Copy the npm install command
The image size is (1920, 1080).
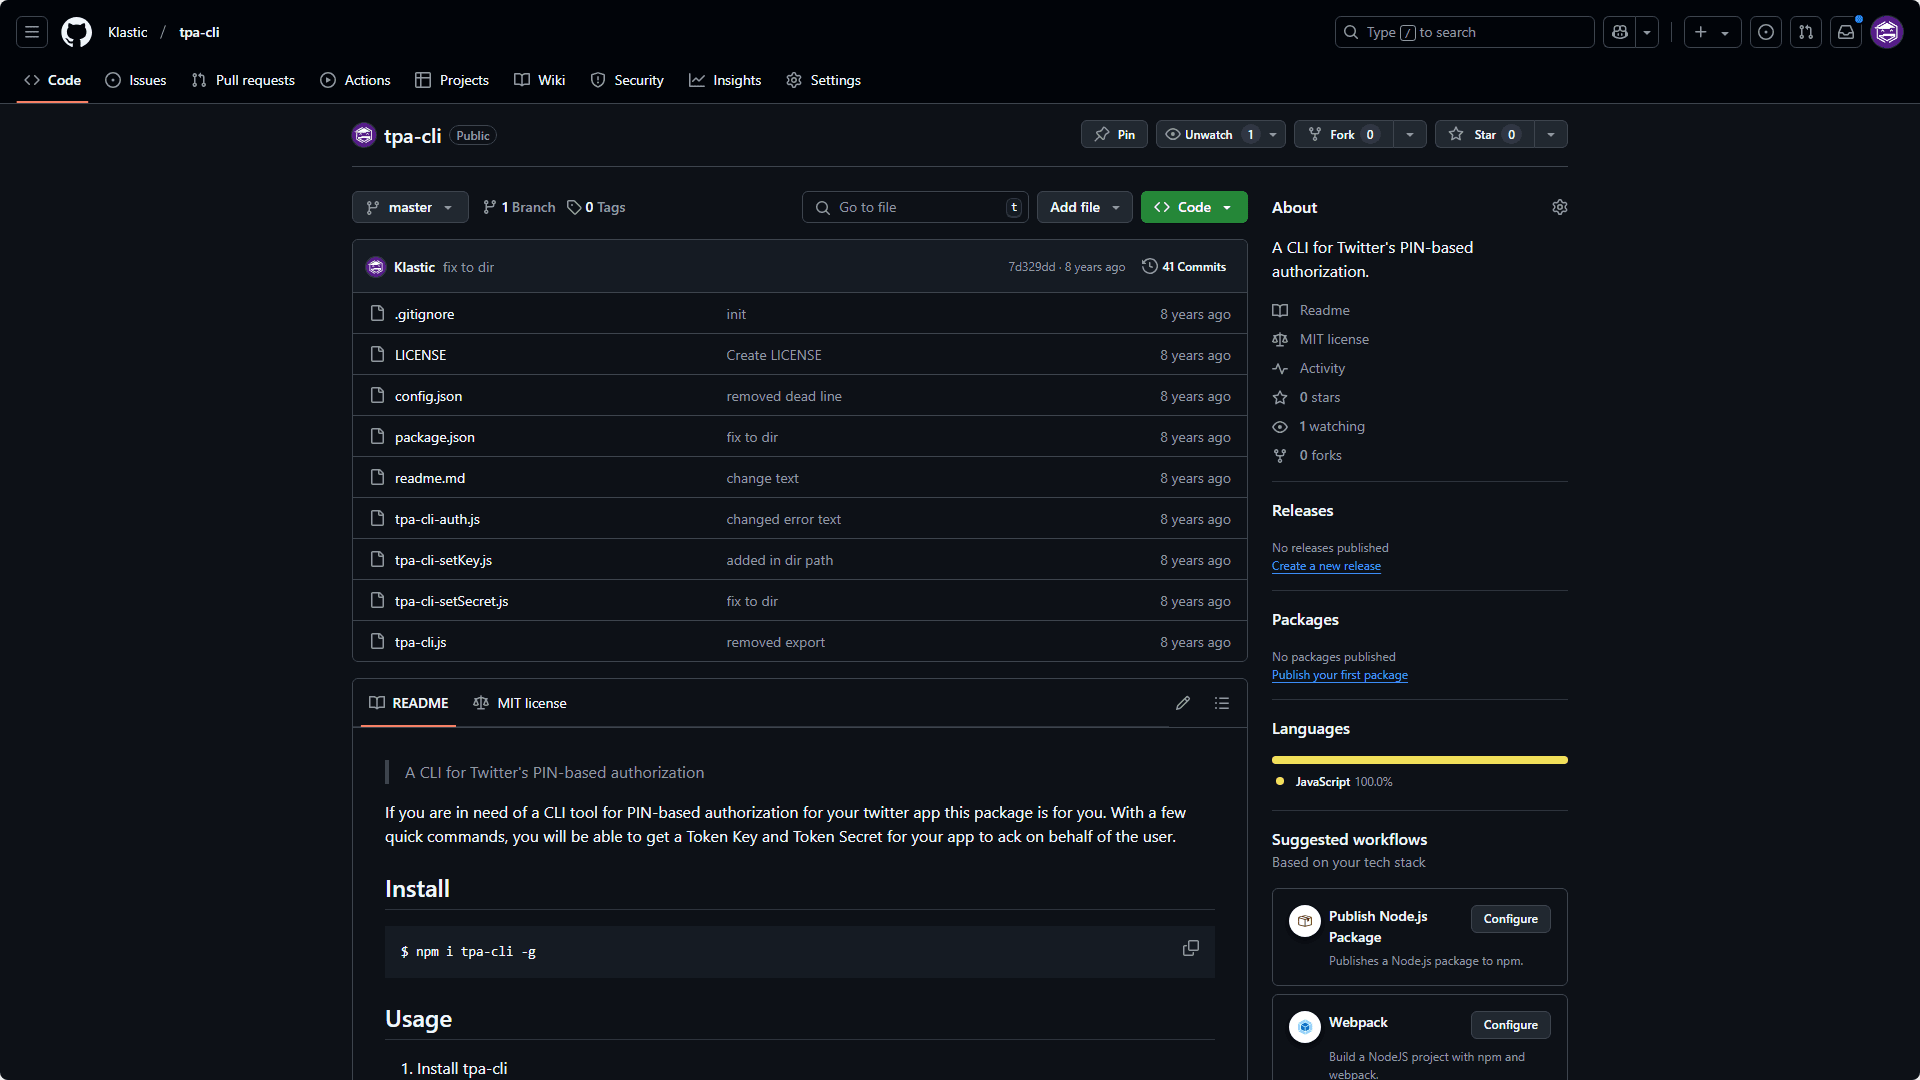[1190, 948]
